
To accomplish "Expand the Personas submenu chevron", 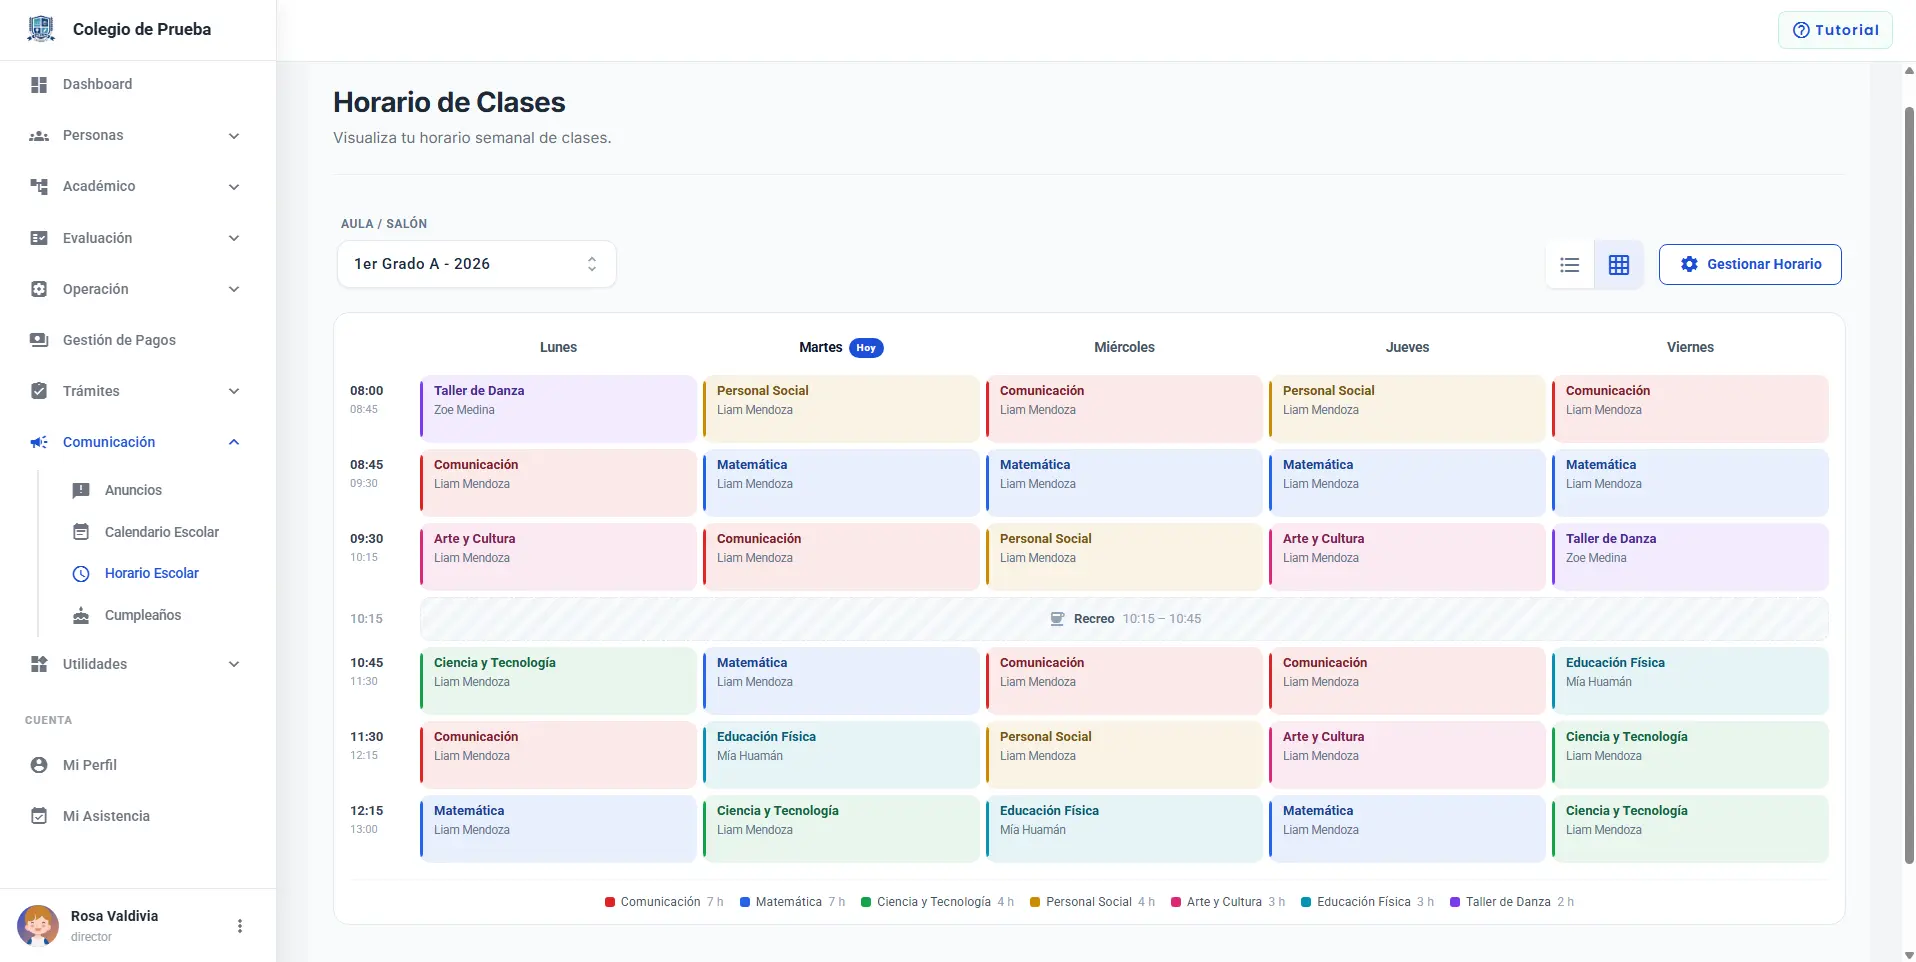I will click(234, 136).
